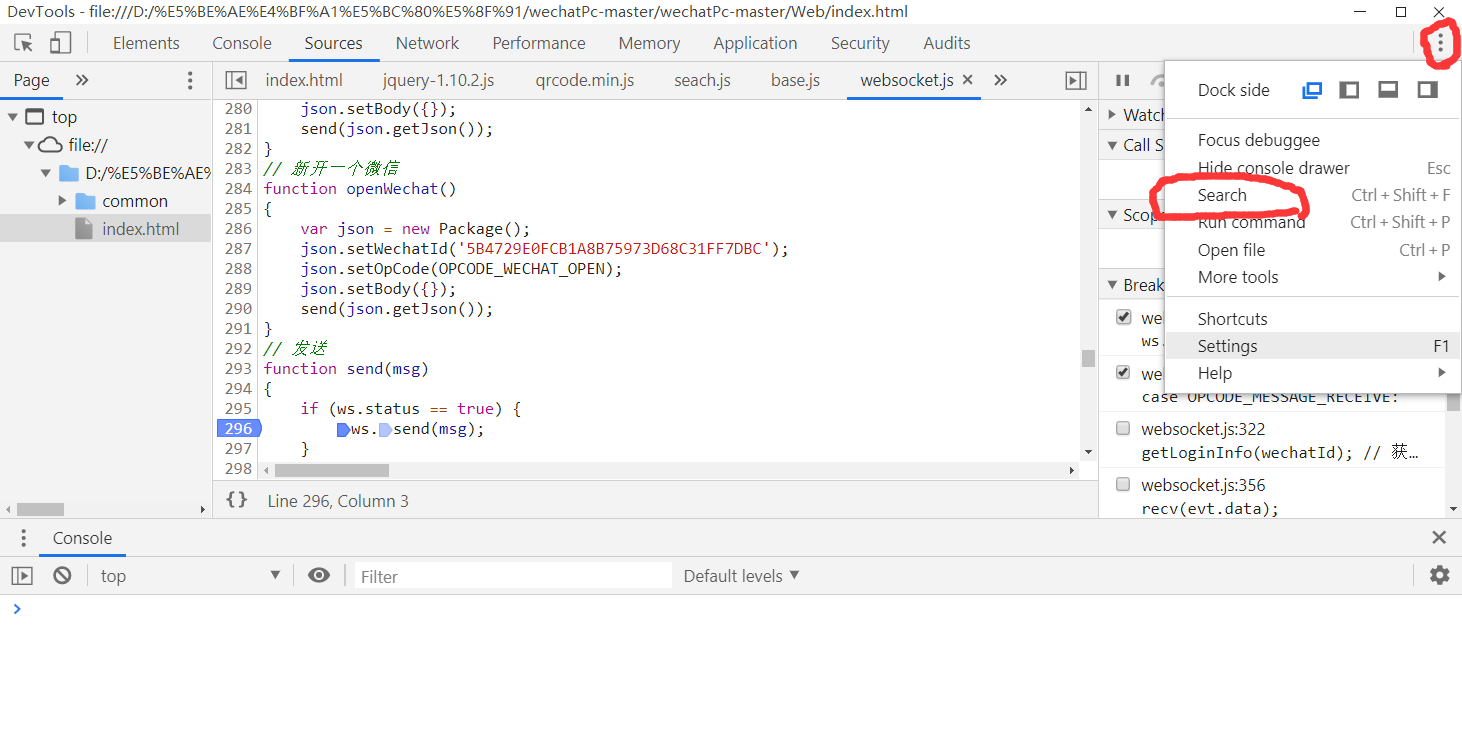This screenshot has height=730, width=1462.
Task: Choose Run command from the menu
Action: (1313, 222)
